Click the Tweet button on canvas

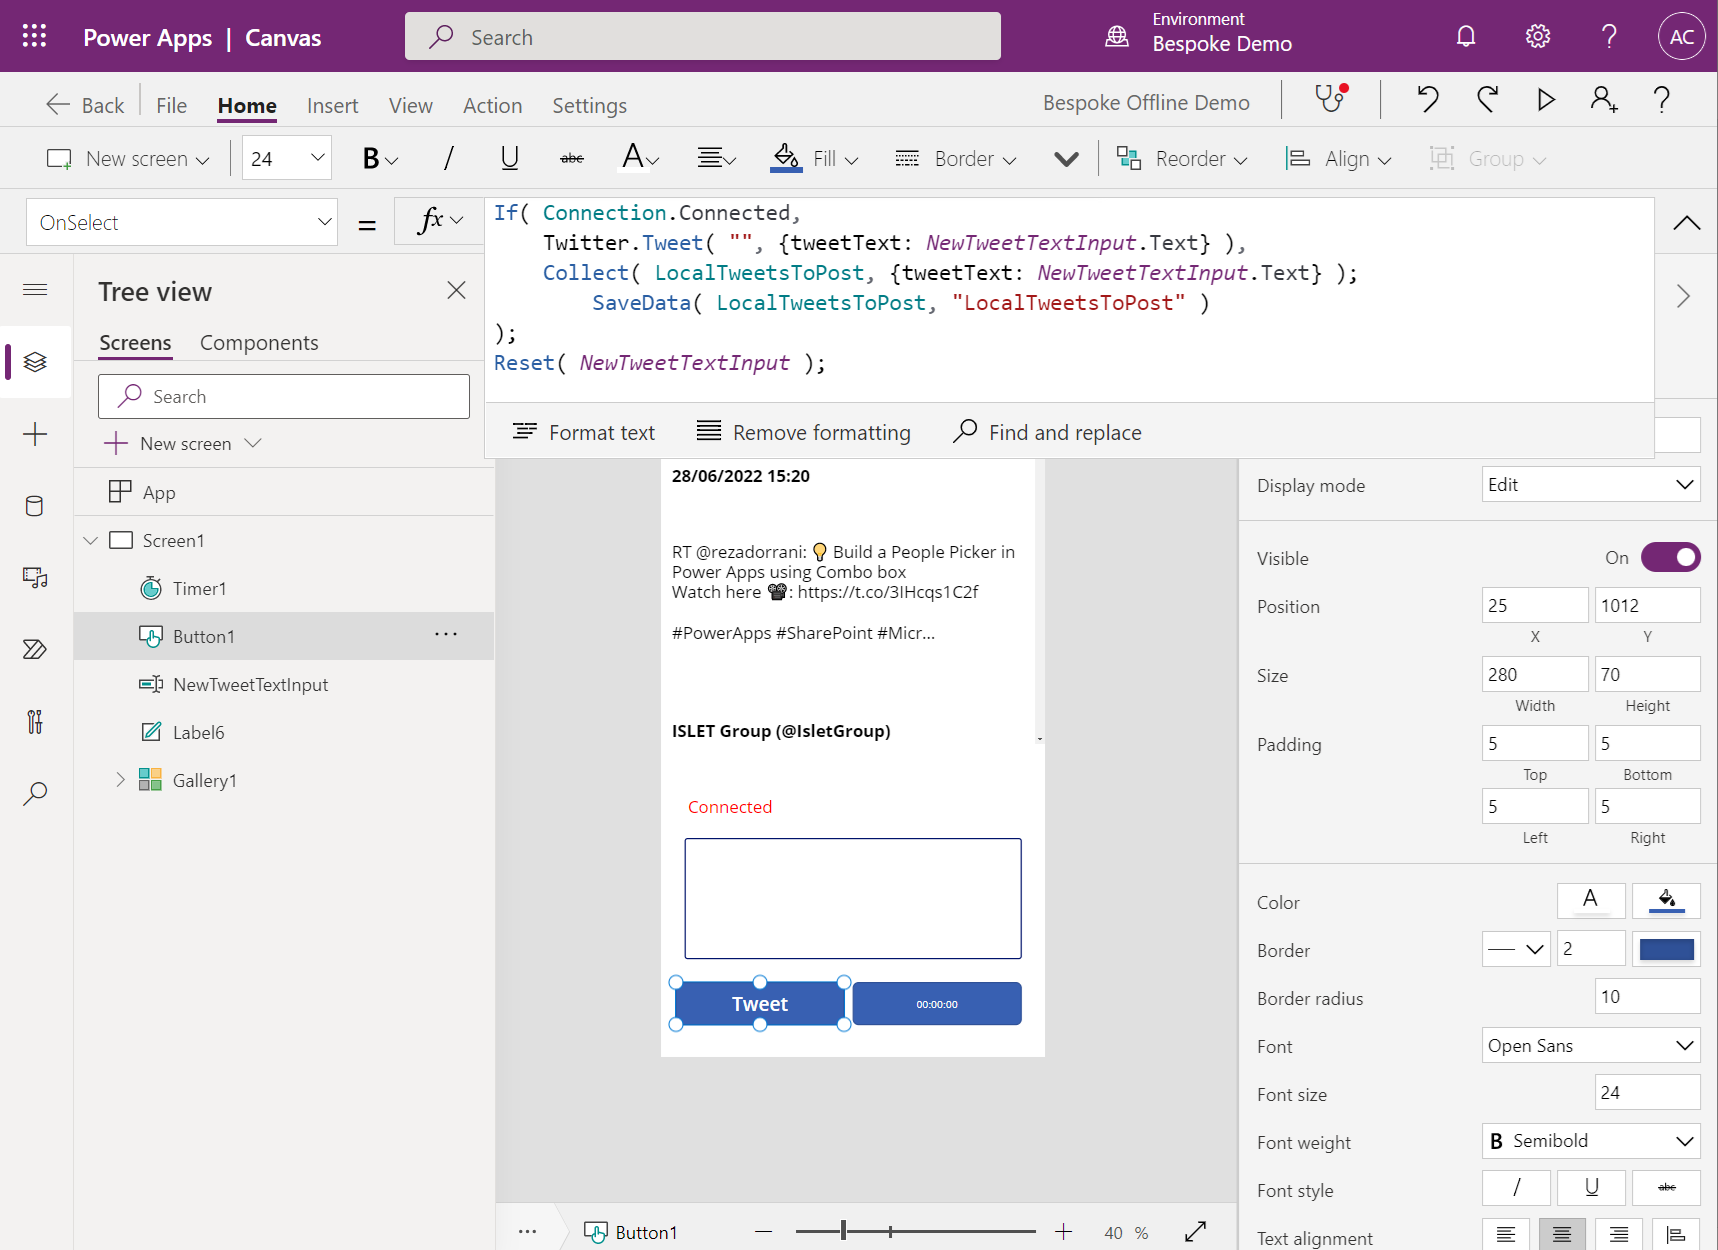coord(760,1003)
